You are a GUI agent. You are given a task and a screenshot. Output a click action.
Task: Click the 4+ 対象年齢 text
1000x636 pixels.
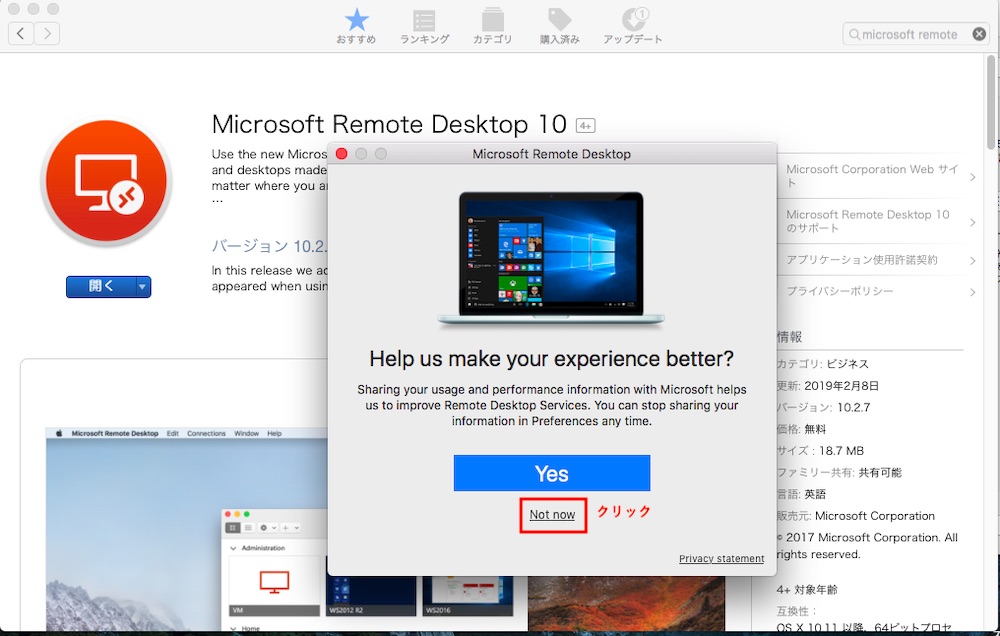tap(807, 590)
